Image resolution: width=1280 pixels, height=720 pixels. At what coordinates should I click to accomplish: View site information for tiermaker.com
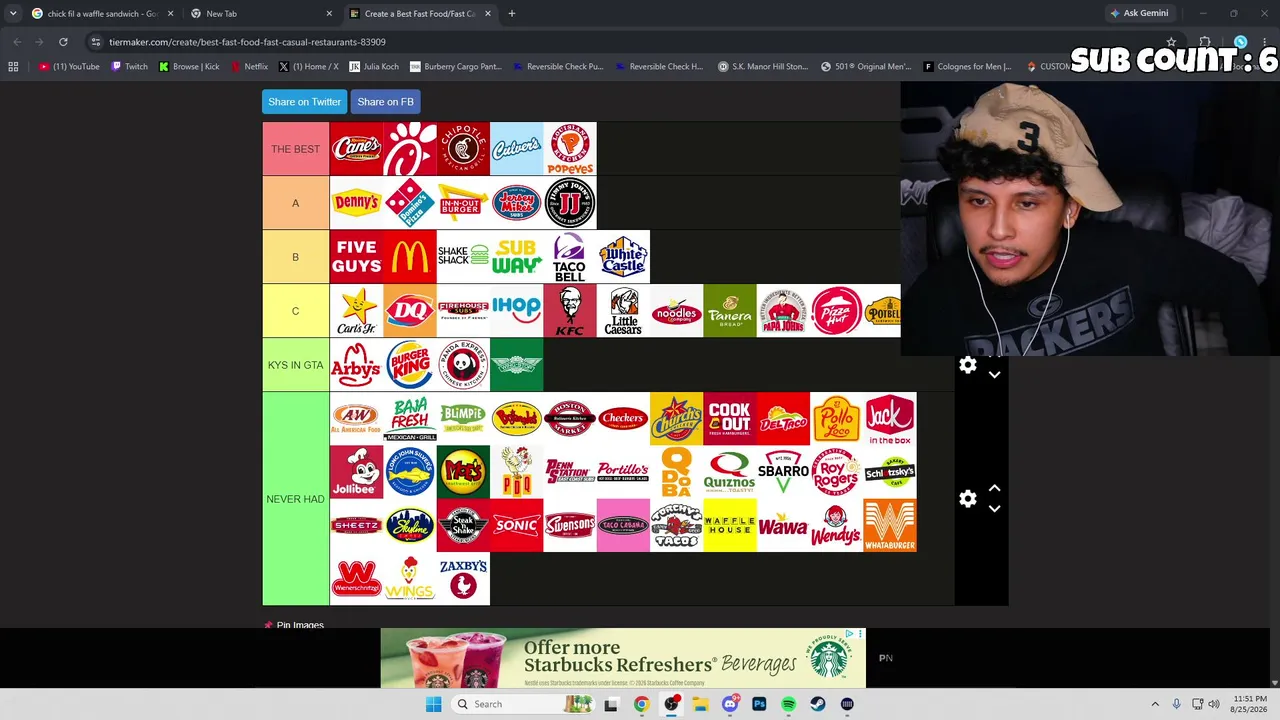click(95, 42)
